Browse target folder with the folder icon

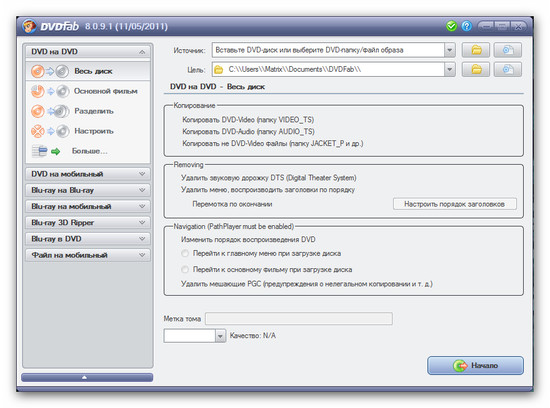click(476, 69)
